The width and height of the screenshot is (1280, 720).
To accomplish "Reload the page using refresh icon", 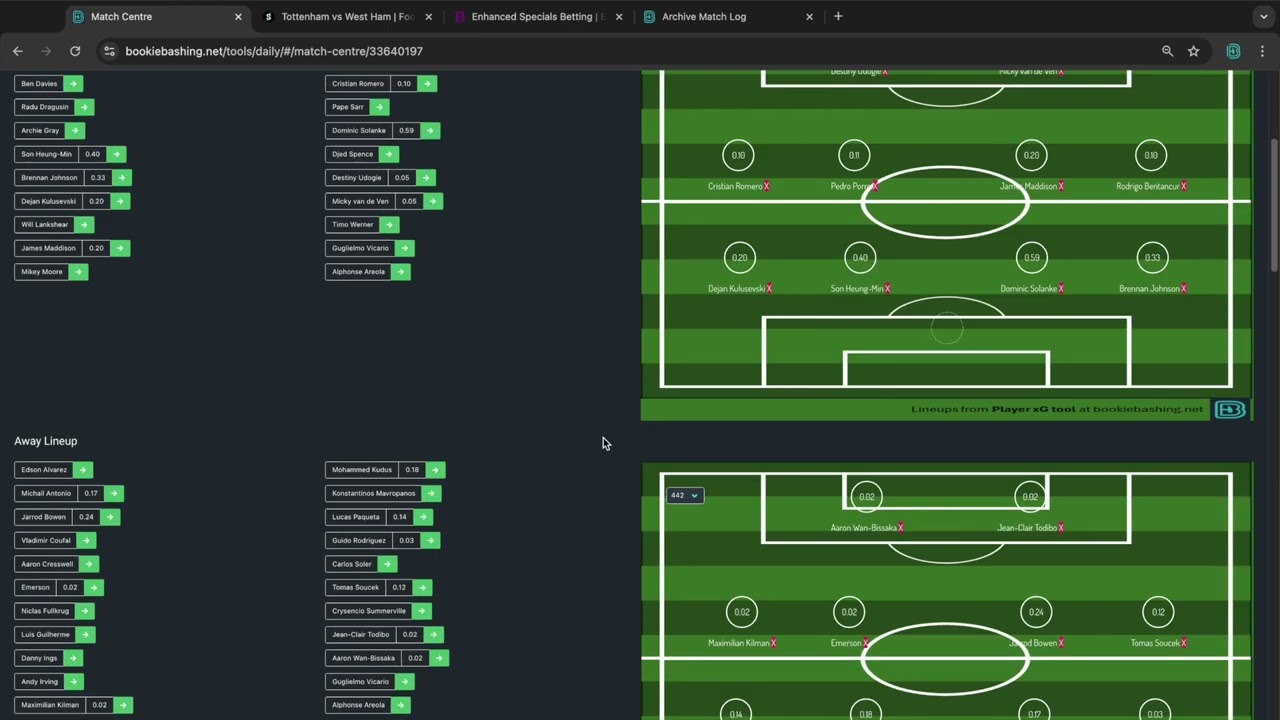I will click(75, 51).
